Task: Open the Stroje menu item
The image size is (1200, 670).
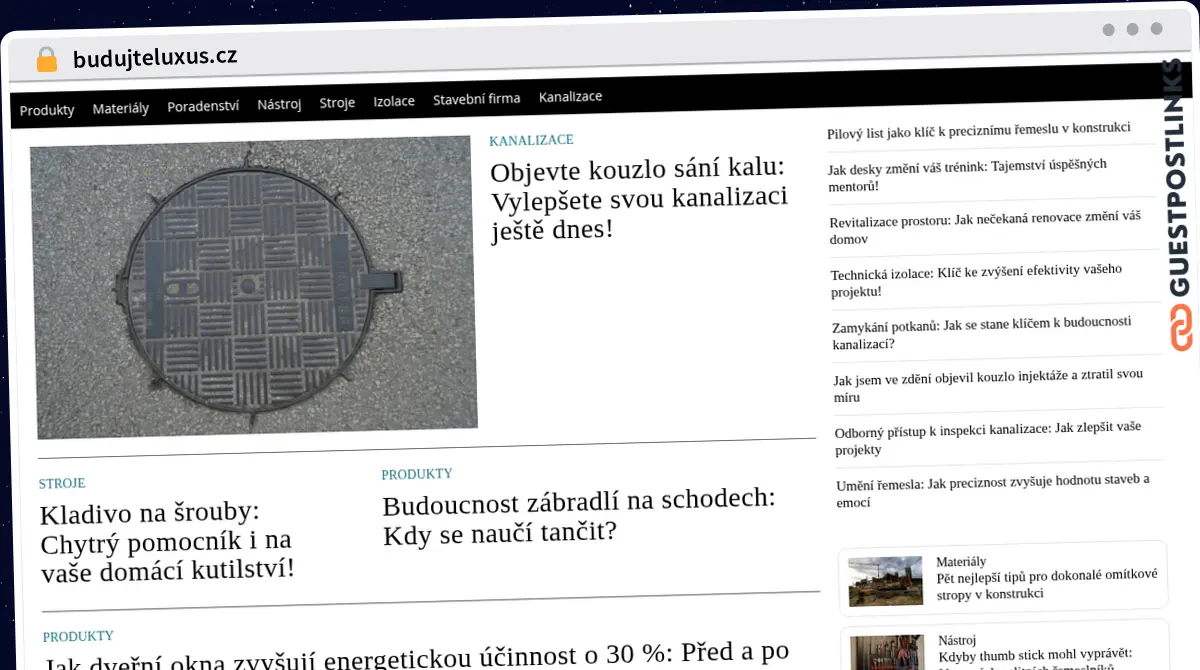Action: click(337, 103)
